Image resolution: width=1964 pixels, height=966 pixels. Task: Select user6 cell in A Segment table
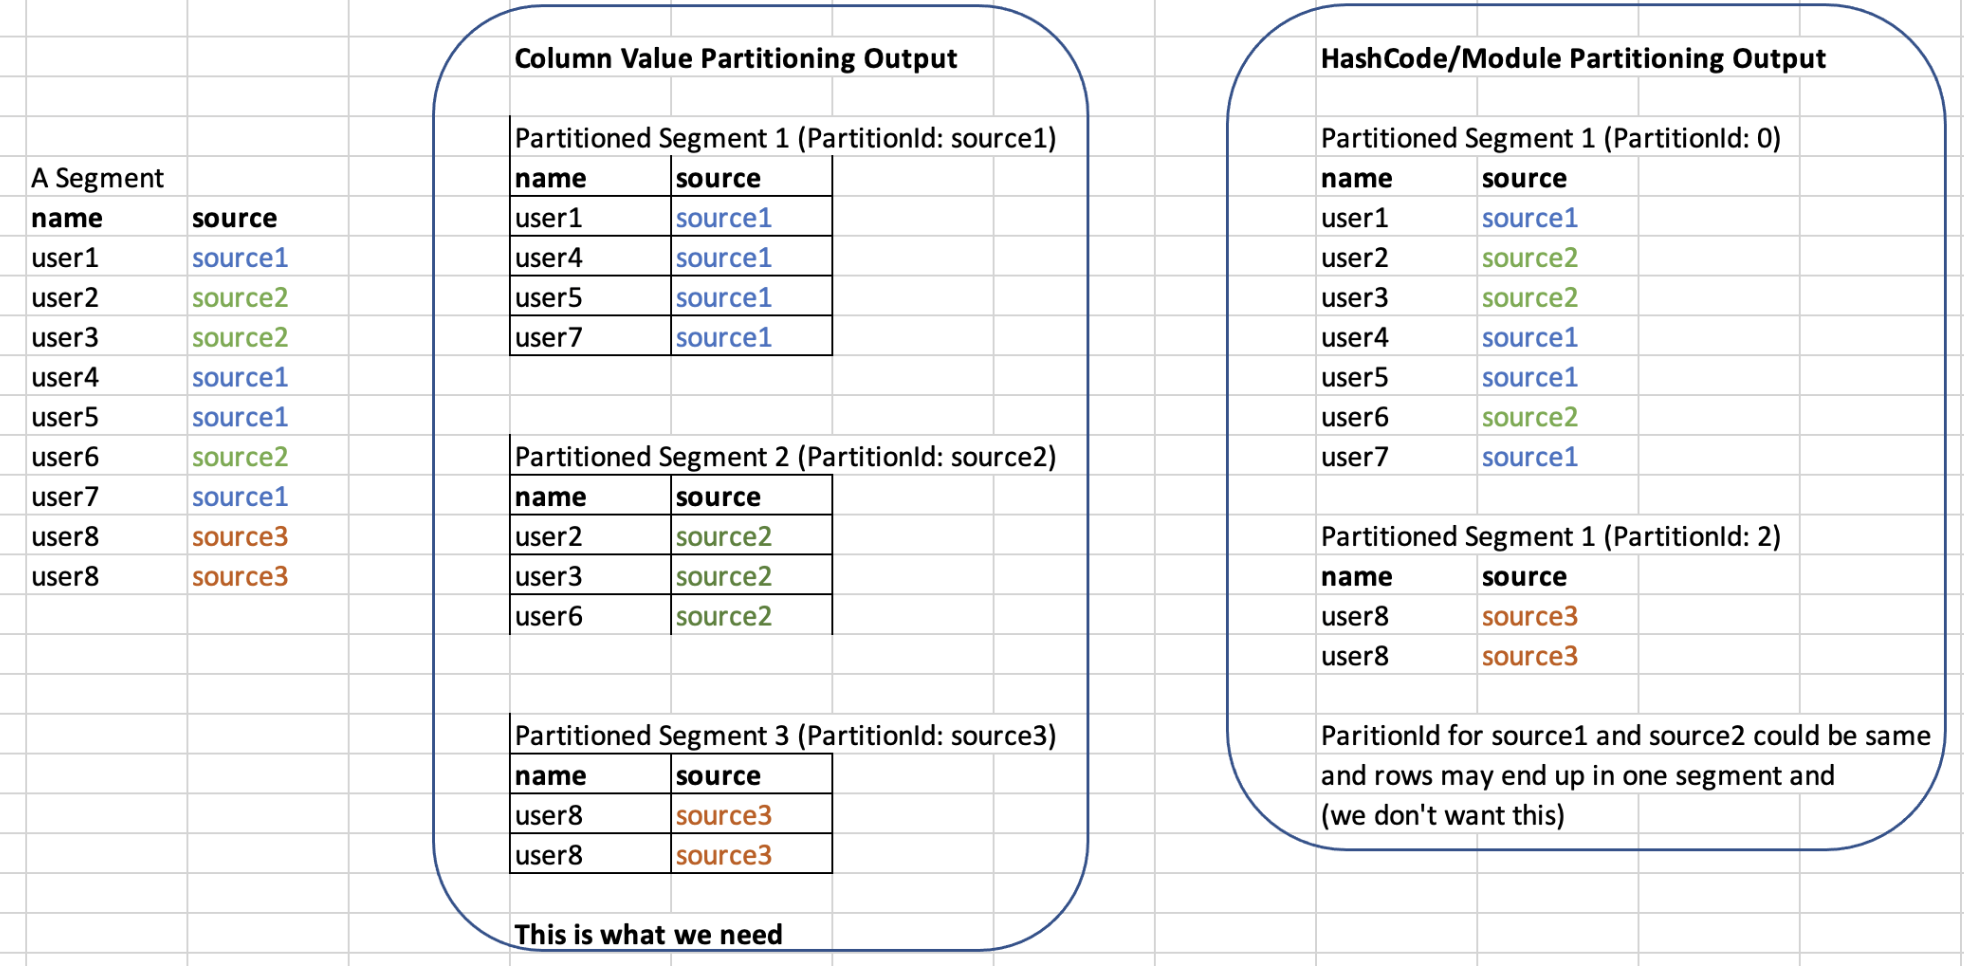point(65,457)
